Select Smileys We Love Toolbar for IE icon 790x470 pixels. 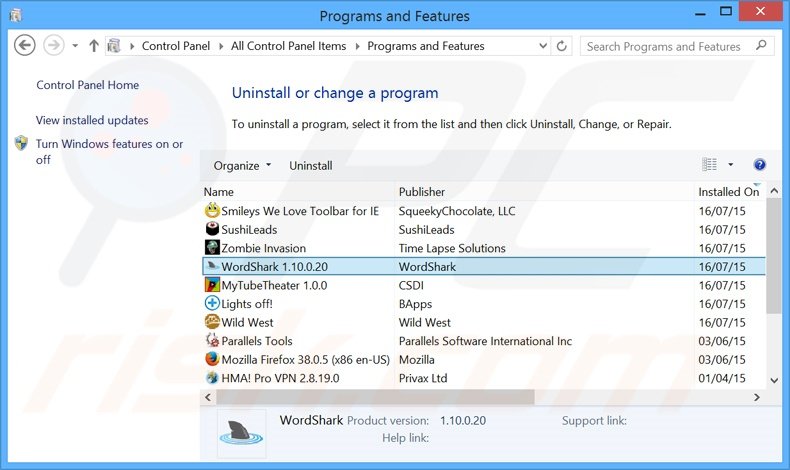(212, 210)
